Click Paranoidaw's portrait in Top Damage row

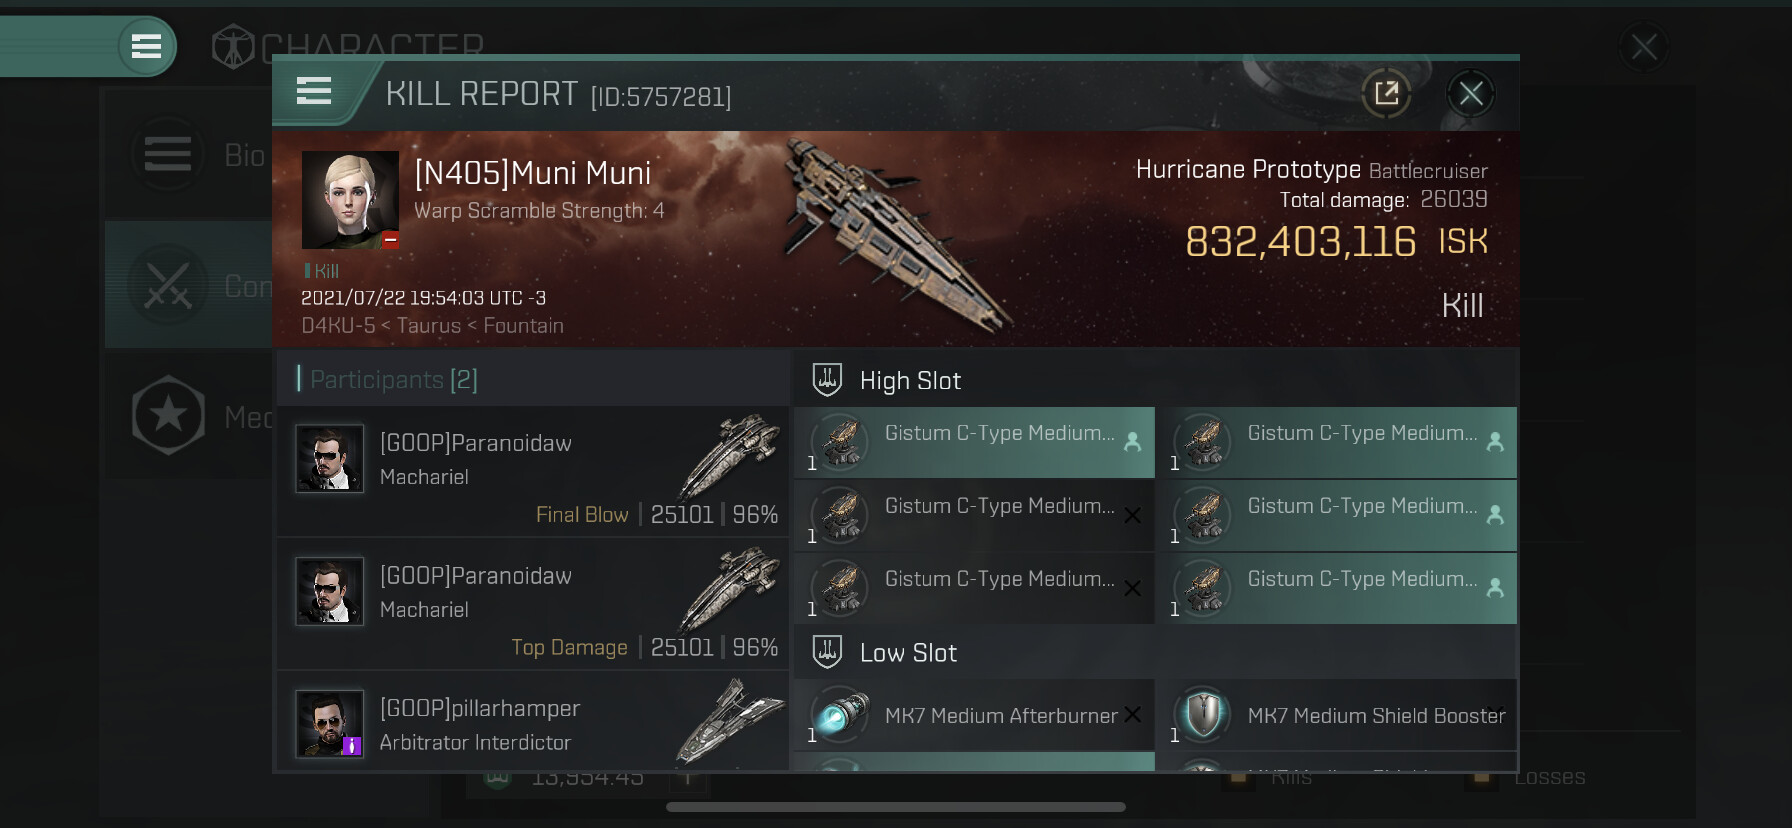tap(329, 591)
